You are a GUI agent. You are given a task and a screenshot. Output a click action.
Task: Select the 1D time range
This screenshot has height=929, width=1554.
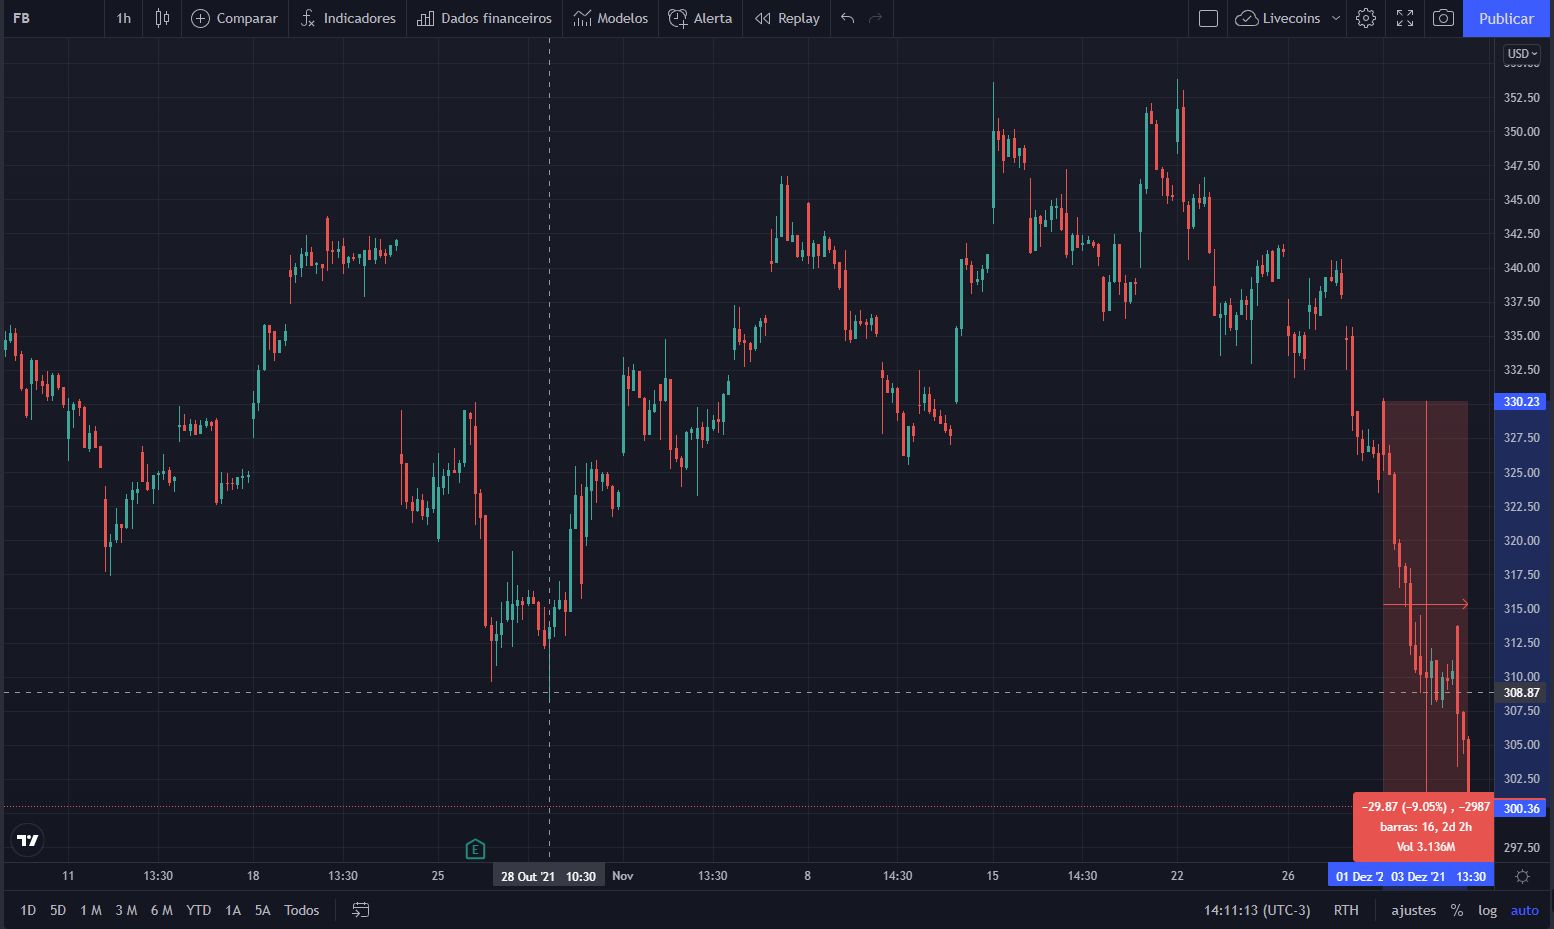pos(28,910)
